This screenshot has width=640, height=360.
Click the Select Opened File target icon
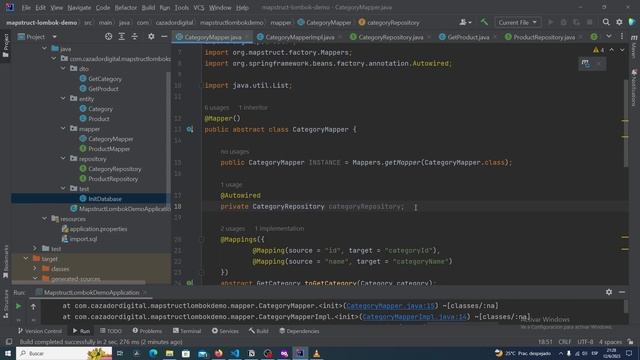108,36
